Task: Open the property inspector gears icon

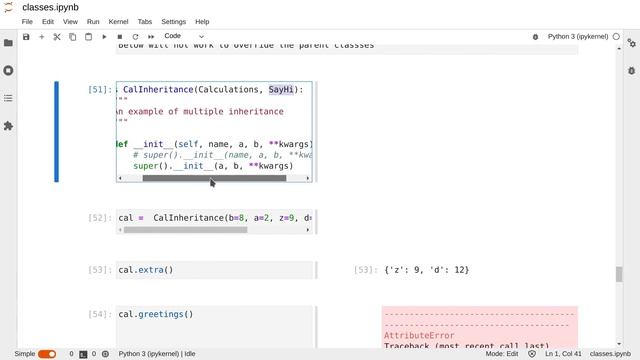Action: pos(631,43)
